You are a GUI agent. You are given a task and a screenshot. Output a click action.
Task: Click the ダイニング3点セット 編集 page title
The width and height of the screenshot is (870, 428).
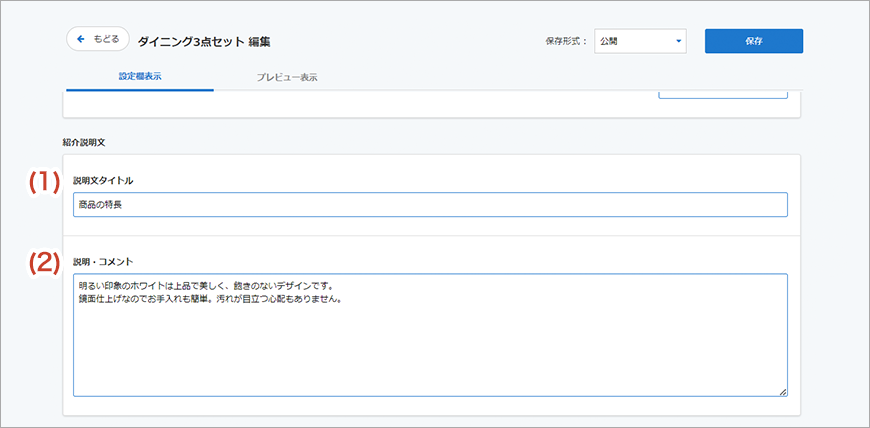(204, 41)
